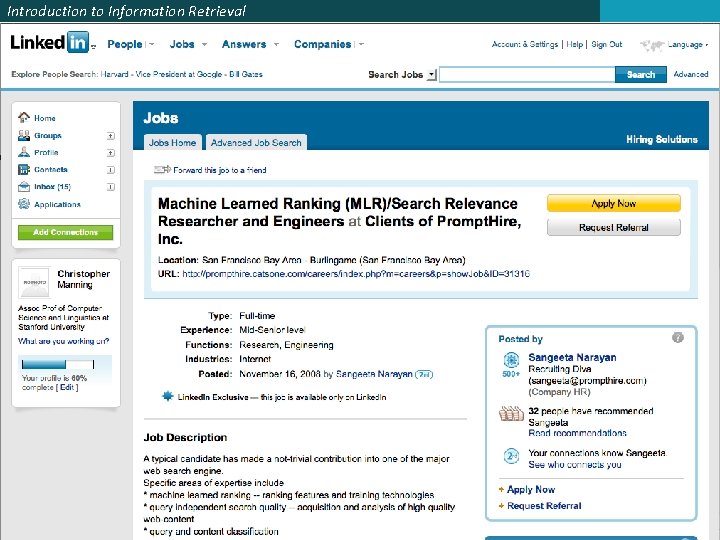This screenshot has height=540, width=720.
Task: Click the Profile person icon in sidebar
Action: click(24, 152)
